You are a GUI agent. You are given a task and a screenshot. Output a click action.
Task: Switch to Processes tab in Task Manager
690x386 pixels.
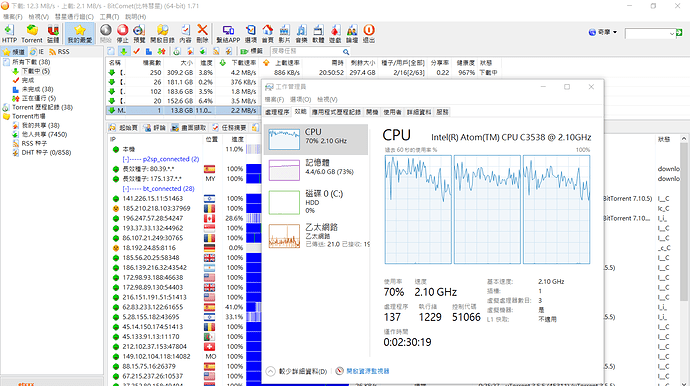pyautogui.click(x=277, y=112)
